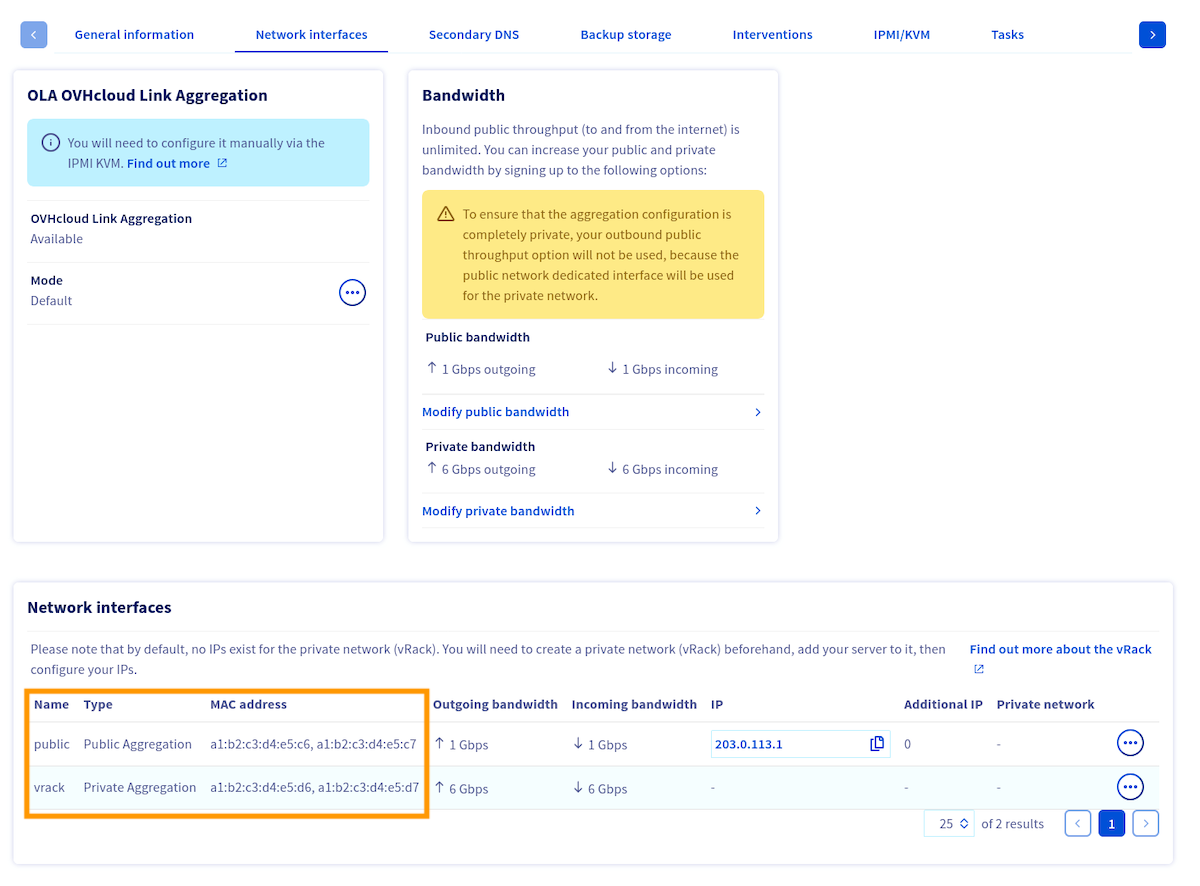This screenshot has width=1200, height=886.
Task: Switch to the Secondary DNS tab
Action: click(473, 34)
